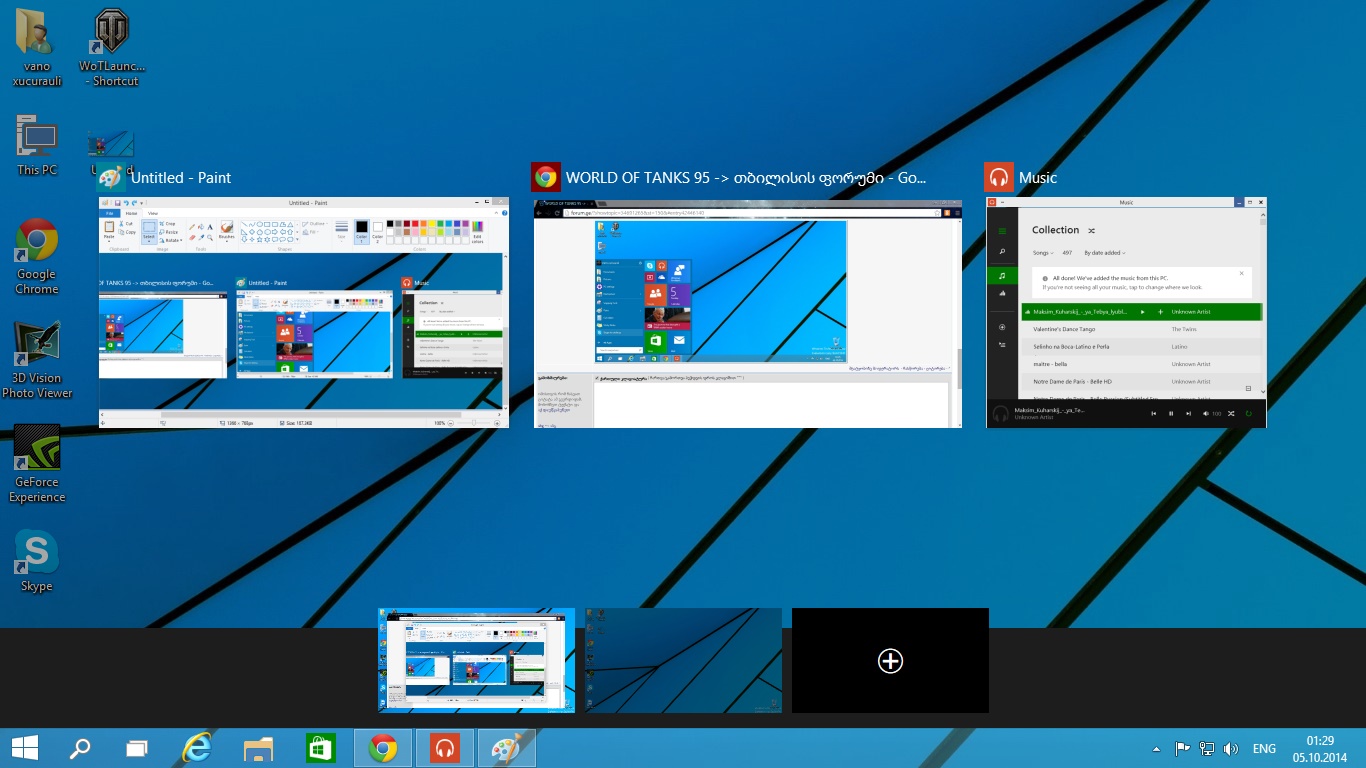Open the Action Center flag icon
This screenshot has width=1366, height=768.
click(x=1182, y=749)
